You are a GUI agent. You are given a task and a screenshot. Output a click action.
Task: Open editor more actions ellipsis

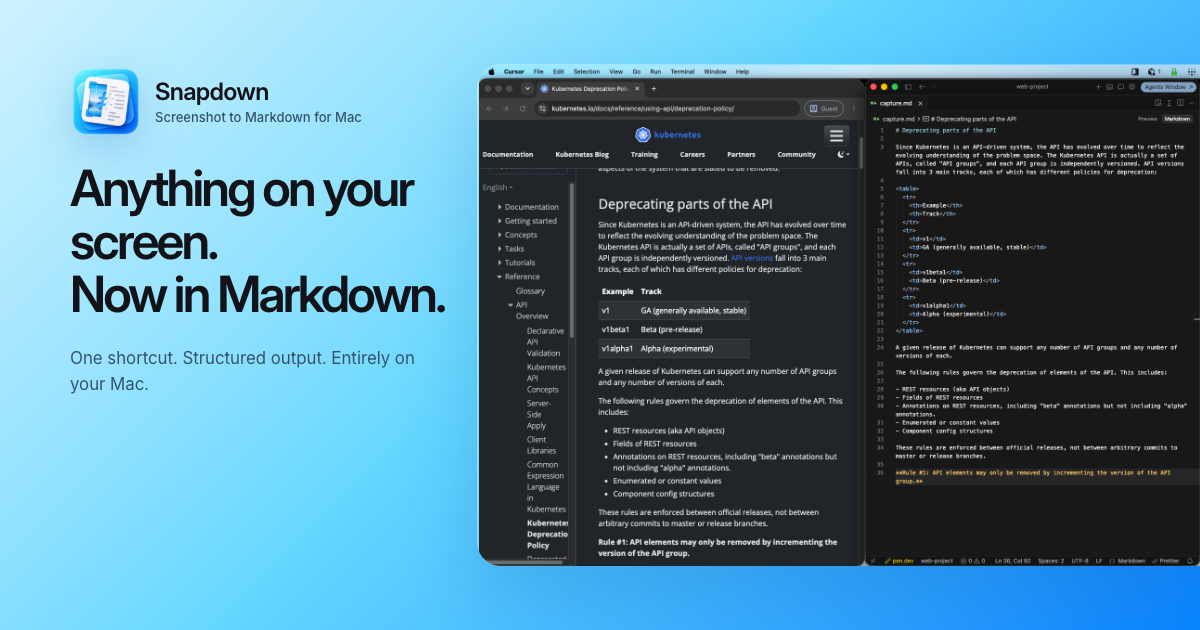coord(1191,103)
